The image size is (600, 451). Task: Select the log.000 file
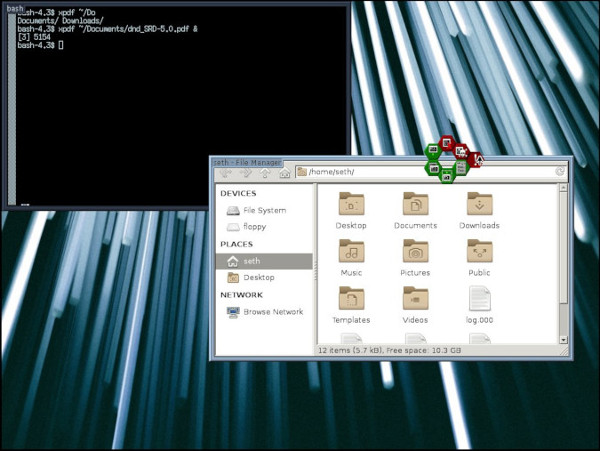[x=479, y=299]
